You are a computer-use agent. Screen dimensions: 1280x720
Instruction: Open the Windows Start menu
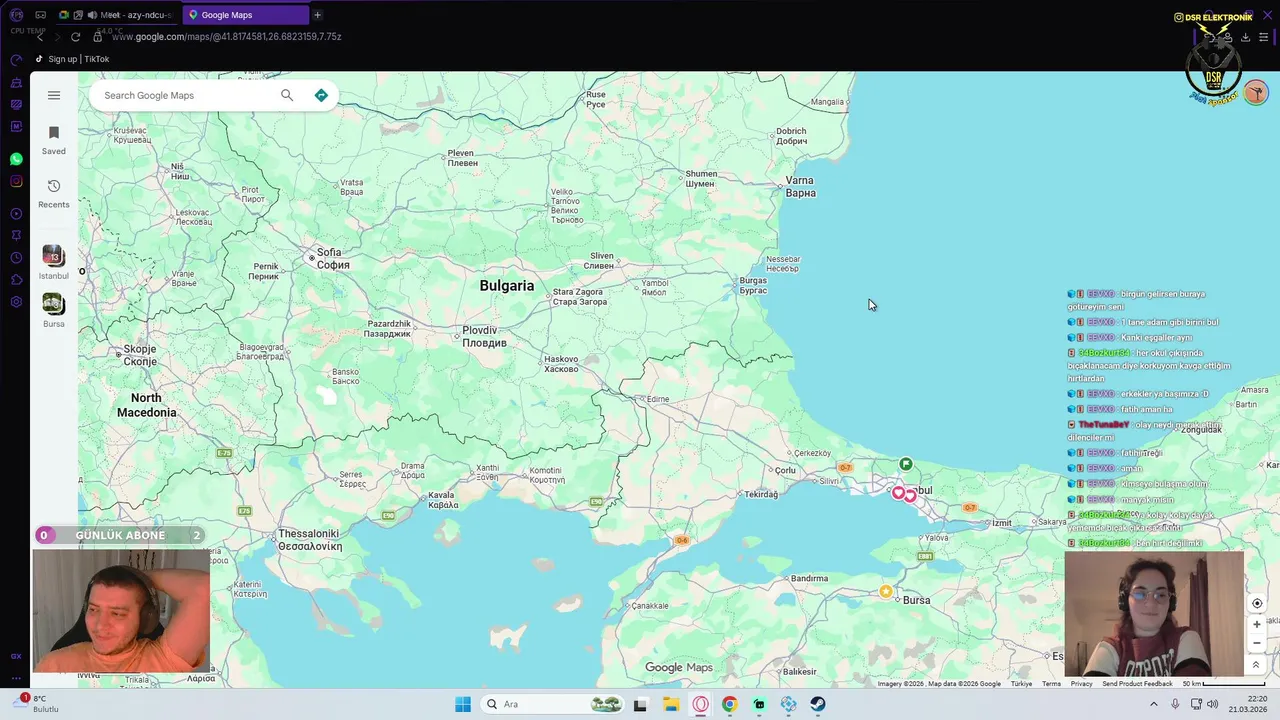462,704
